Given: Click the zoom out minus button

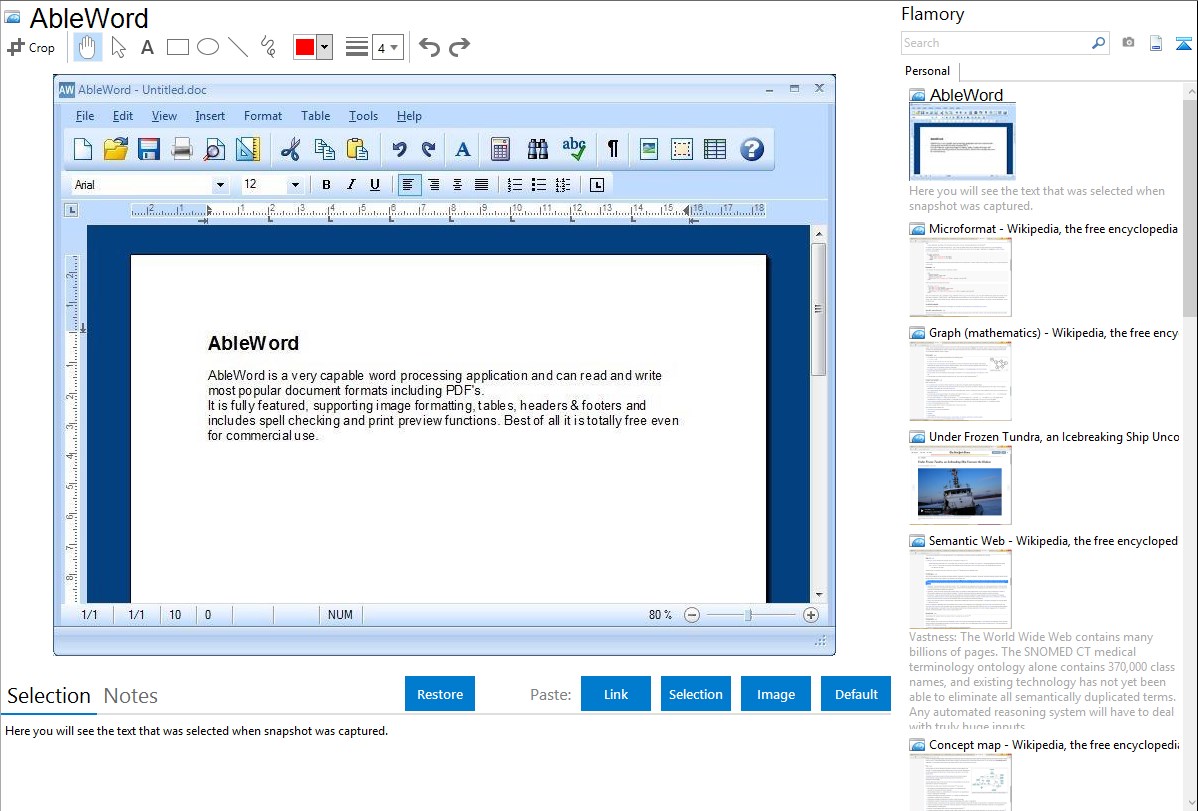Looking at the screenshot, I should pos(691,615).
